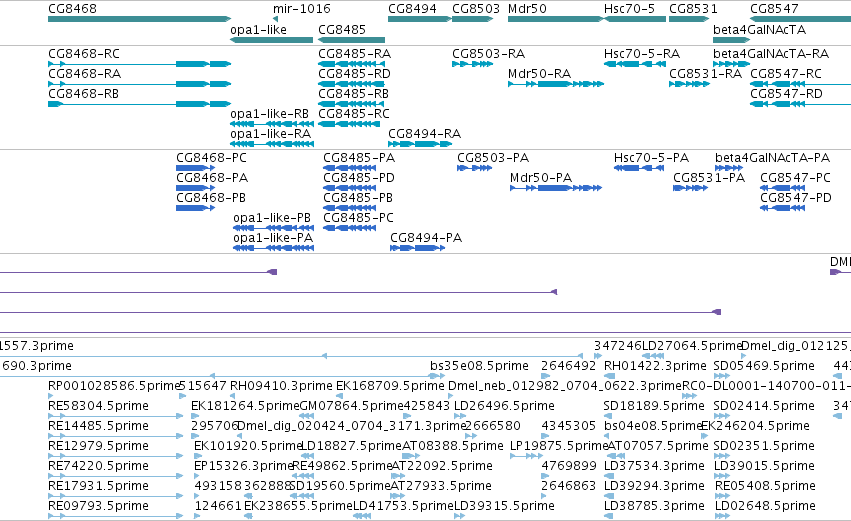The image size is (851, 521).
Task: Select the beta4GalNAcTA-RA transcript
Action: pyautogui.click(x=732, y=64)
